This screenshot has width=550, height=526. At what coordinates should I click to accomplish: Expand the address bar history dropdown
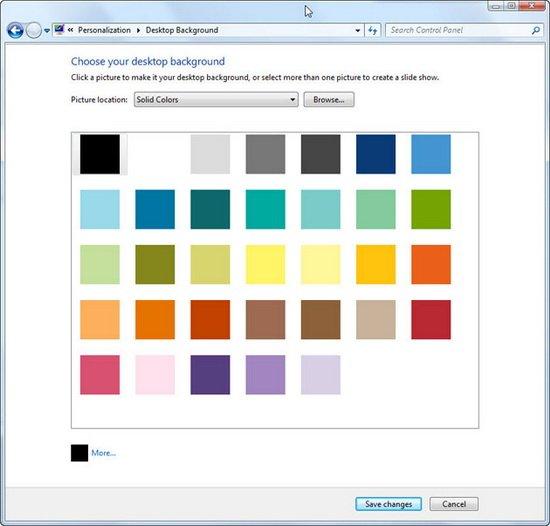(x=357, y=31)
